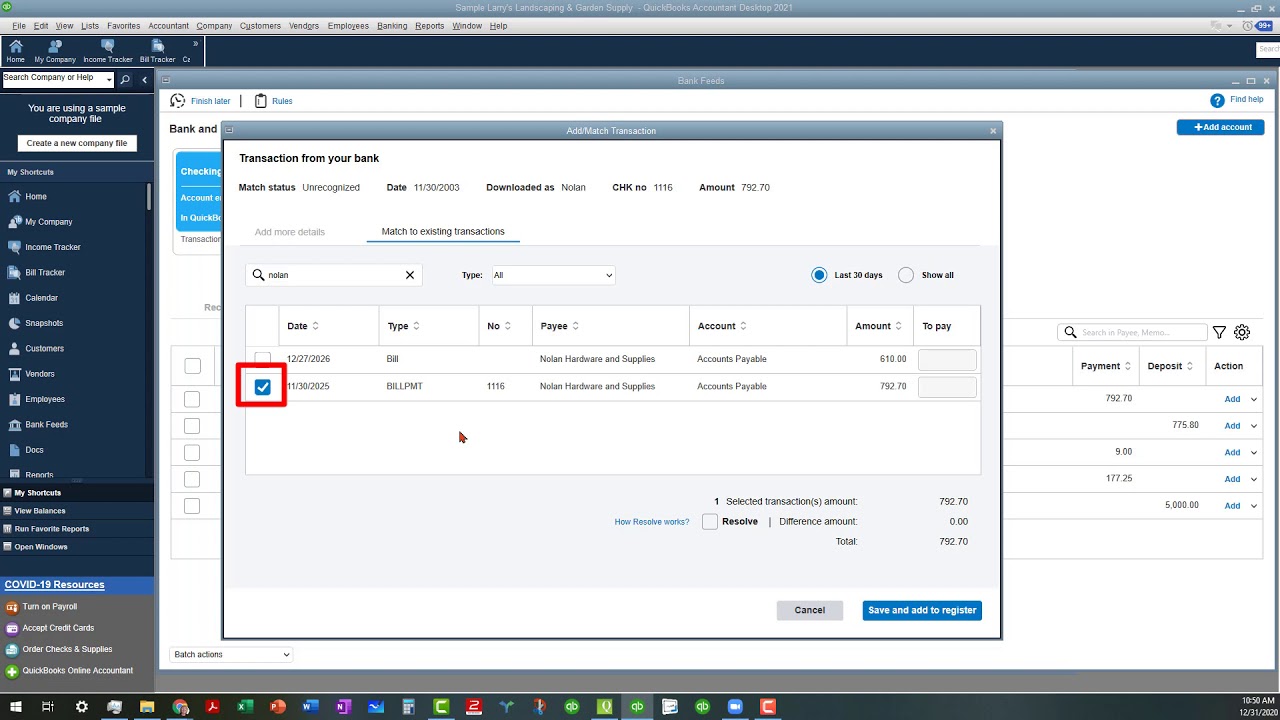Open Rules icon in Bank Feeds toolbar
This screenshot has height=720, width=1280.
[261, 101]
